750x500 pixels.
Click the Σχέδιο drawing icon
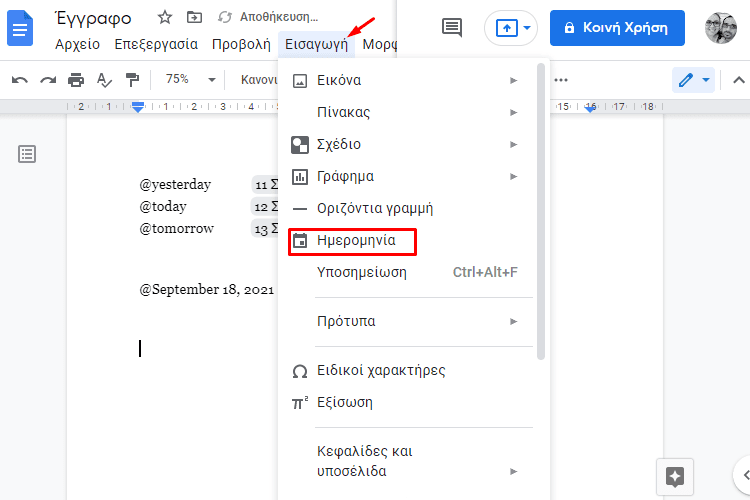pyautogui.click(x=300, y=144)
